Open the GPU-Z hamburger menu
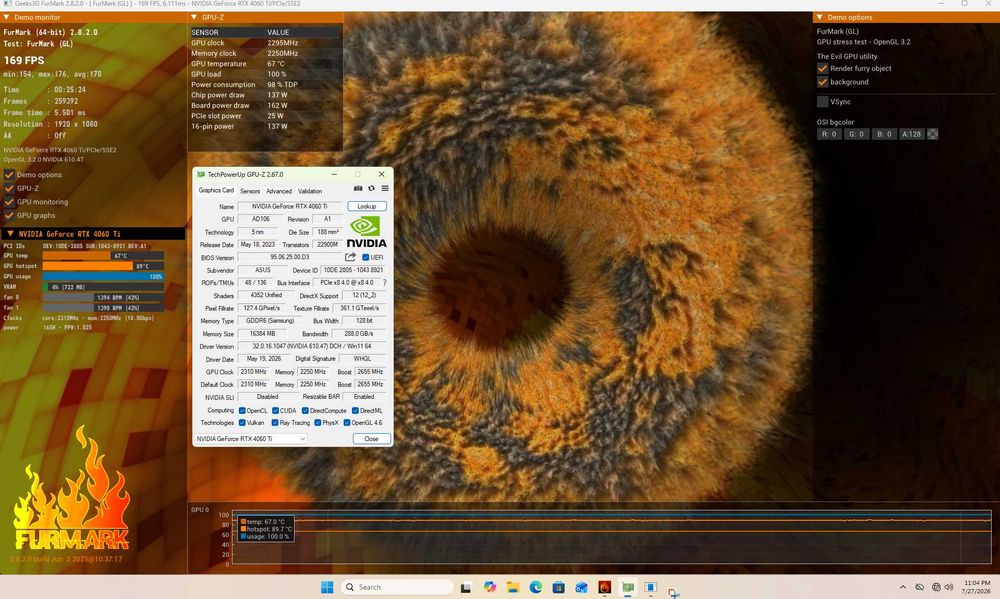 pos(385,188)
